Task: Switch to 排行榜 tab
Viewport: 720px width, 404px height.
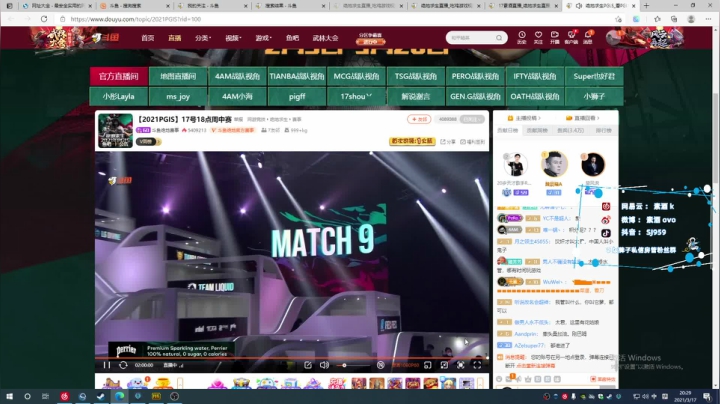Action: [x=603, y=130]
